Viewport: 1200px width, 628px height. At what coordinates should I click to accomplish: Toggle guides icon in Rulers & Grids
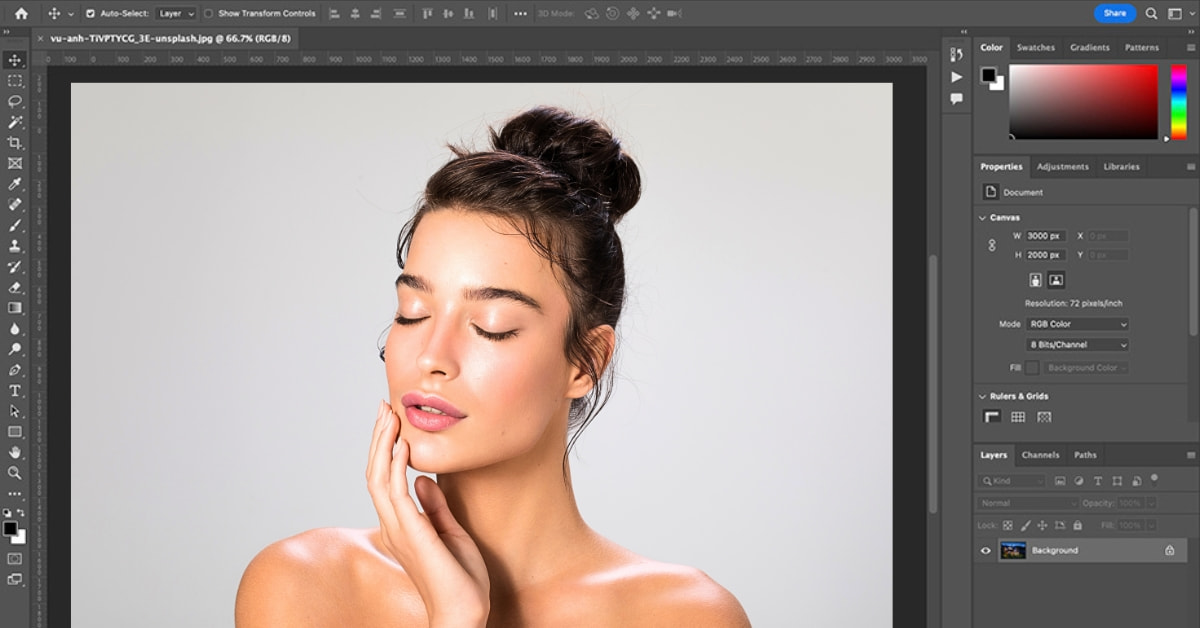[1044, 417]
